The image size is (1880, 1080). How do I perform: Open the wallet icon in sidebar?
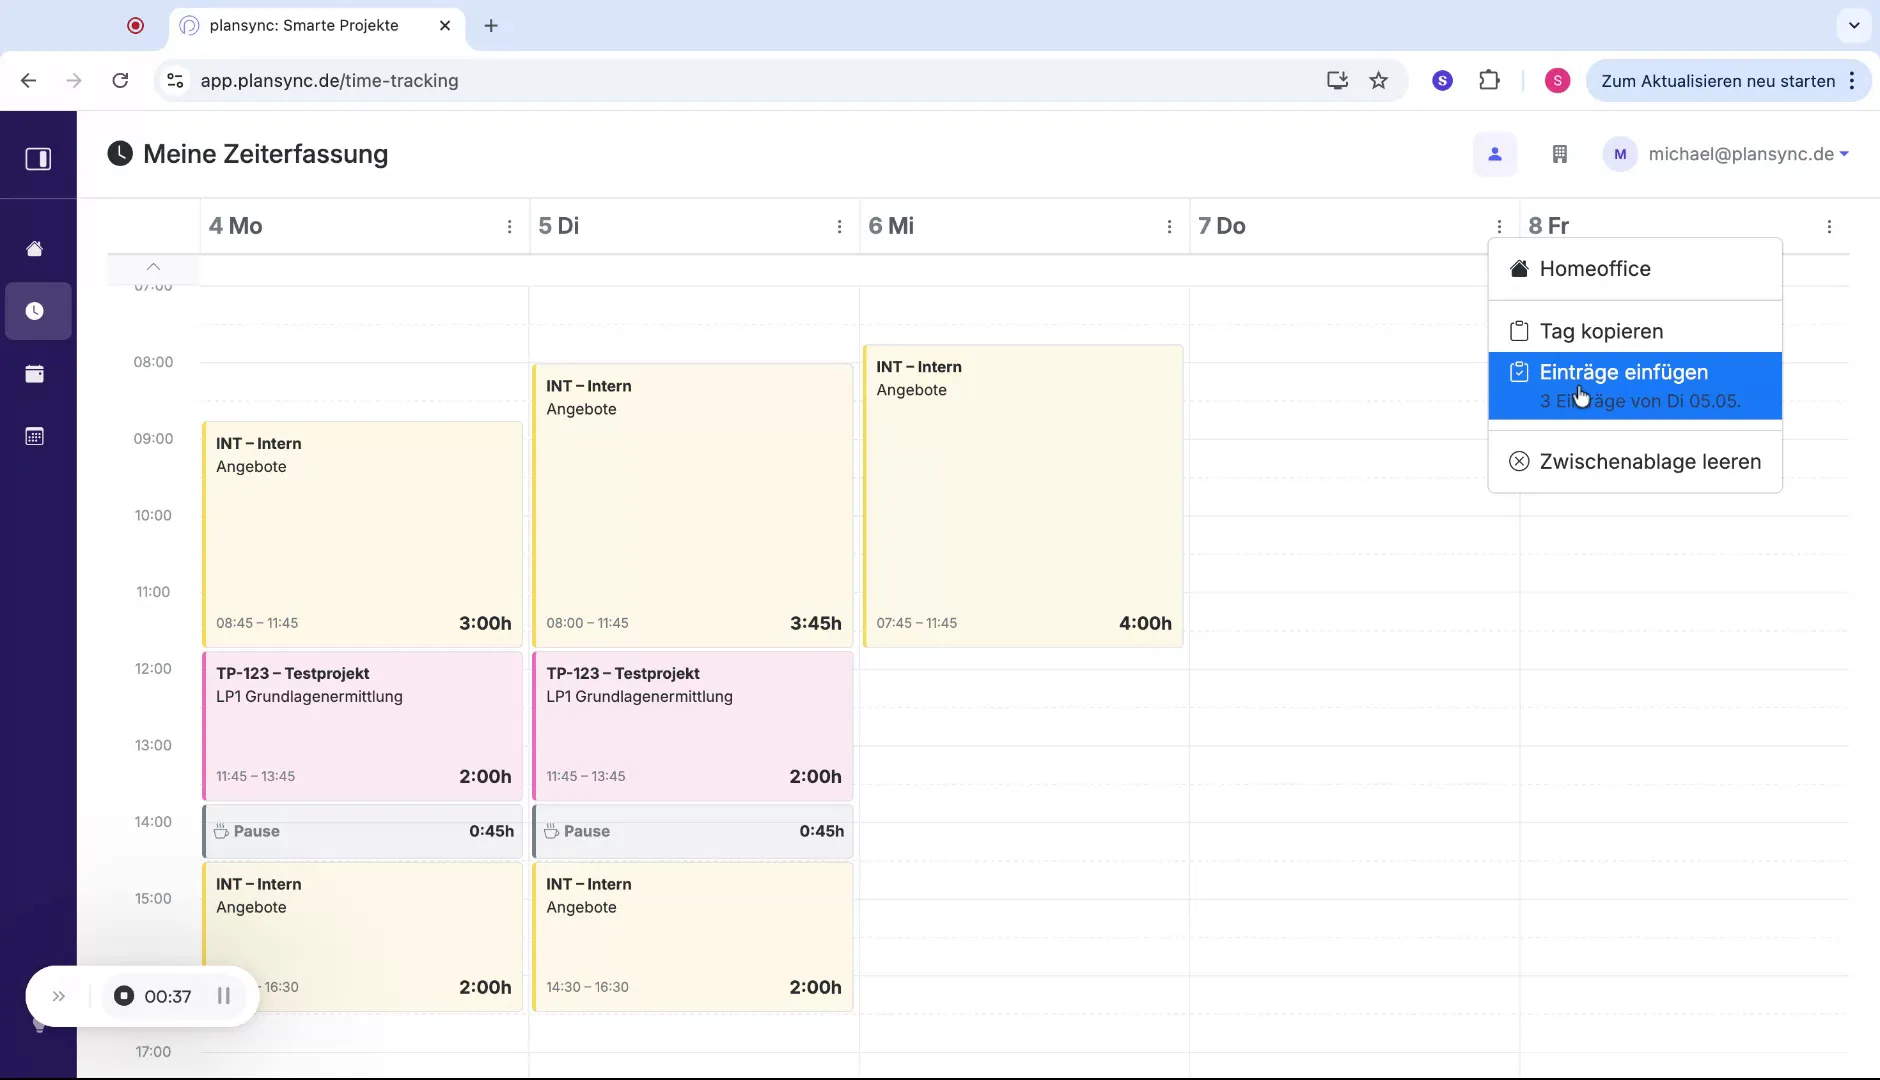35,374
